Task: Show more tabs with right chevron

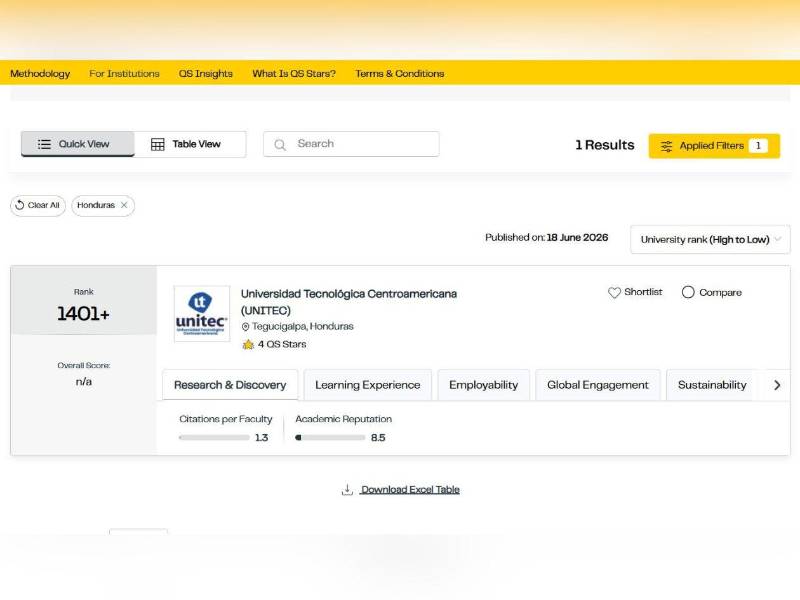Action: pos(777,385)
